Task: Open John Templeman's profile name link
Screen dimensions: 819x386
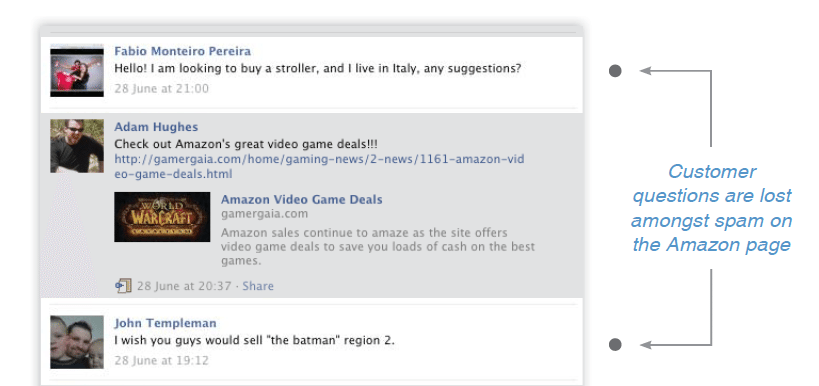Action: [165, 323]
